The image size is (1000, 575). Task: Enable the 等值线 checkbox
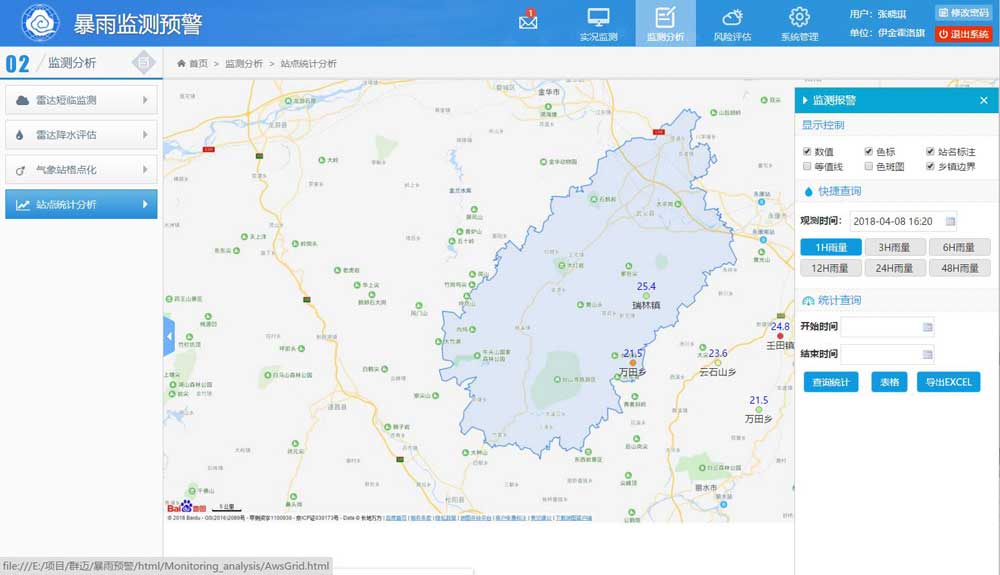807,167
